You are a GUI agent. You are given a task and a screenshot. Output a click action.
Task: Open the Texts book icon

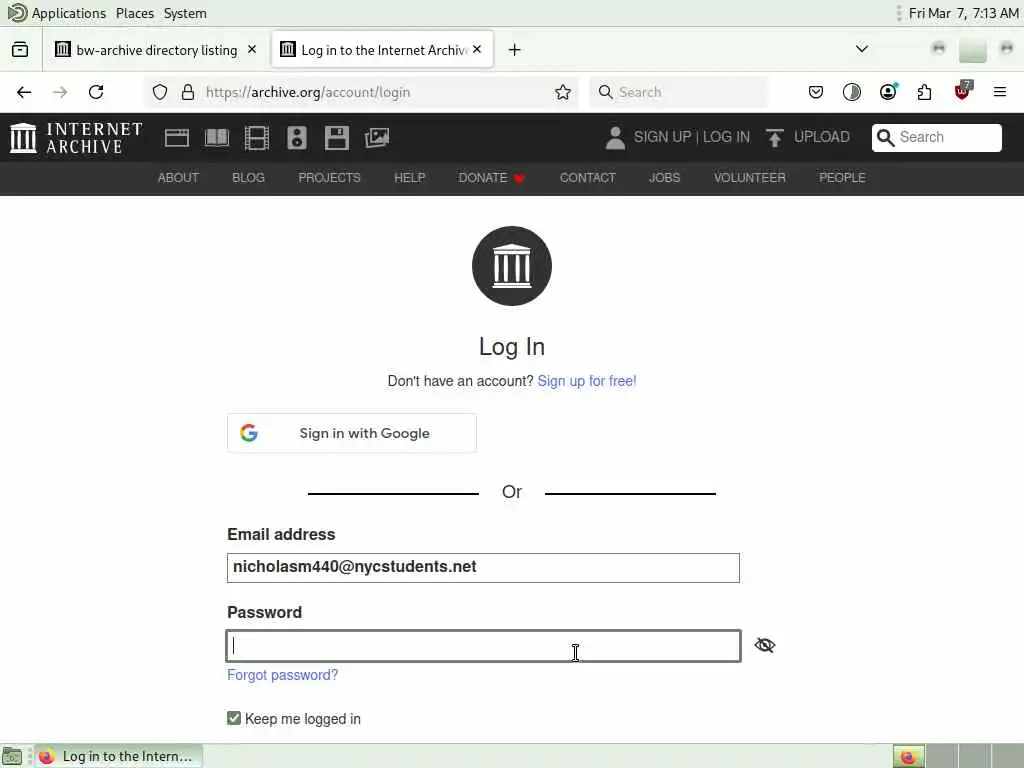pos(217,138)
